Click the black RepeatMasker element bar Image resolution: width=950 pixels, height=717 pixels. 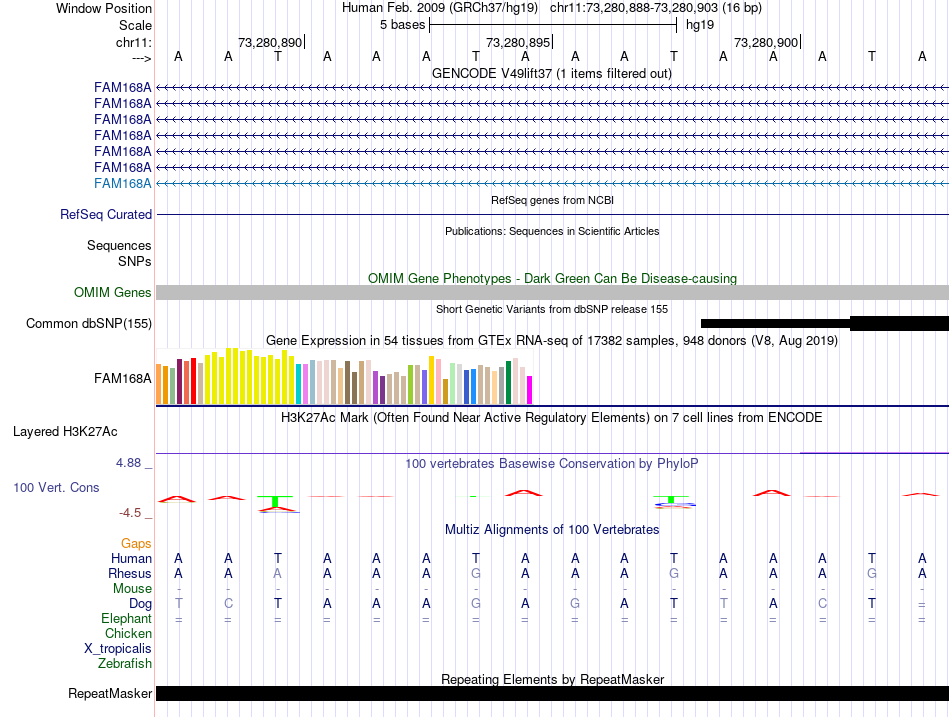552,693
